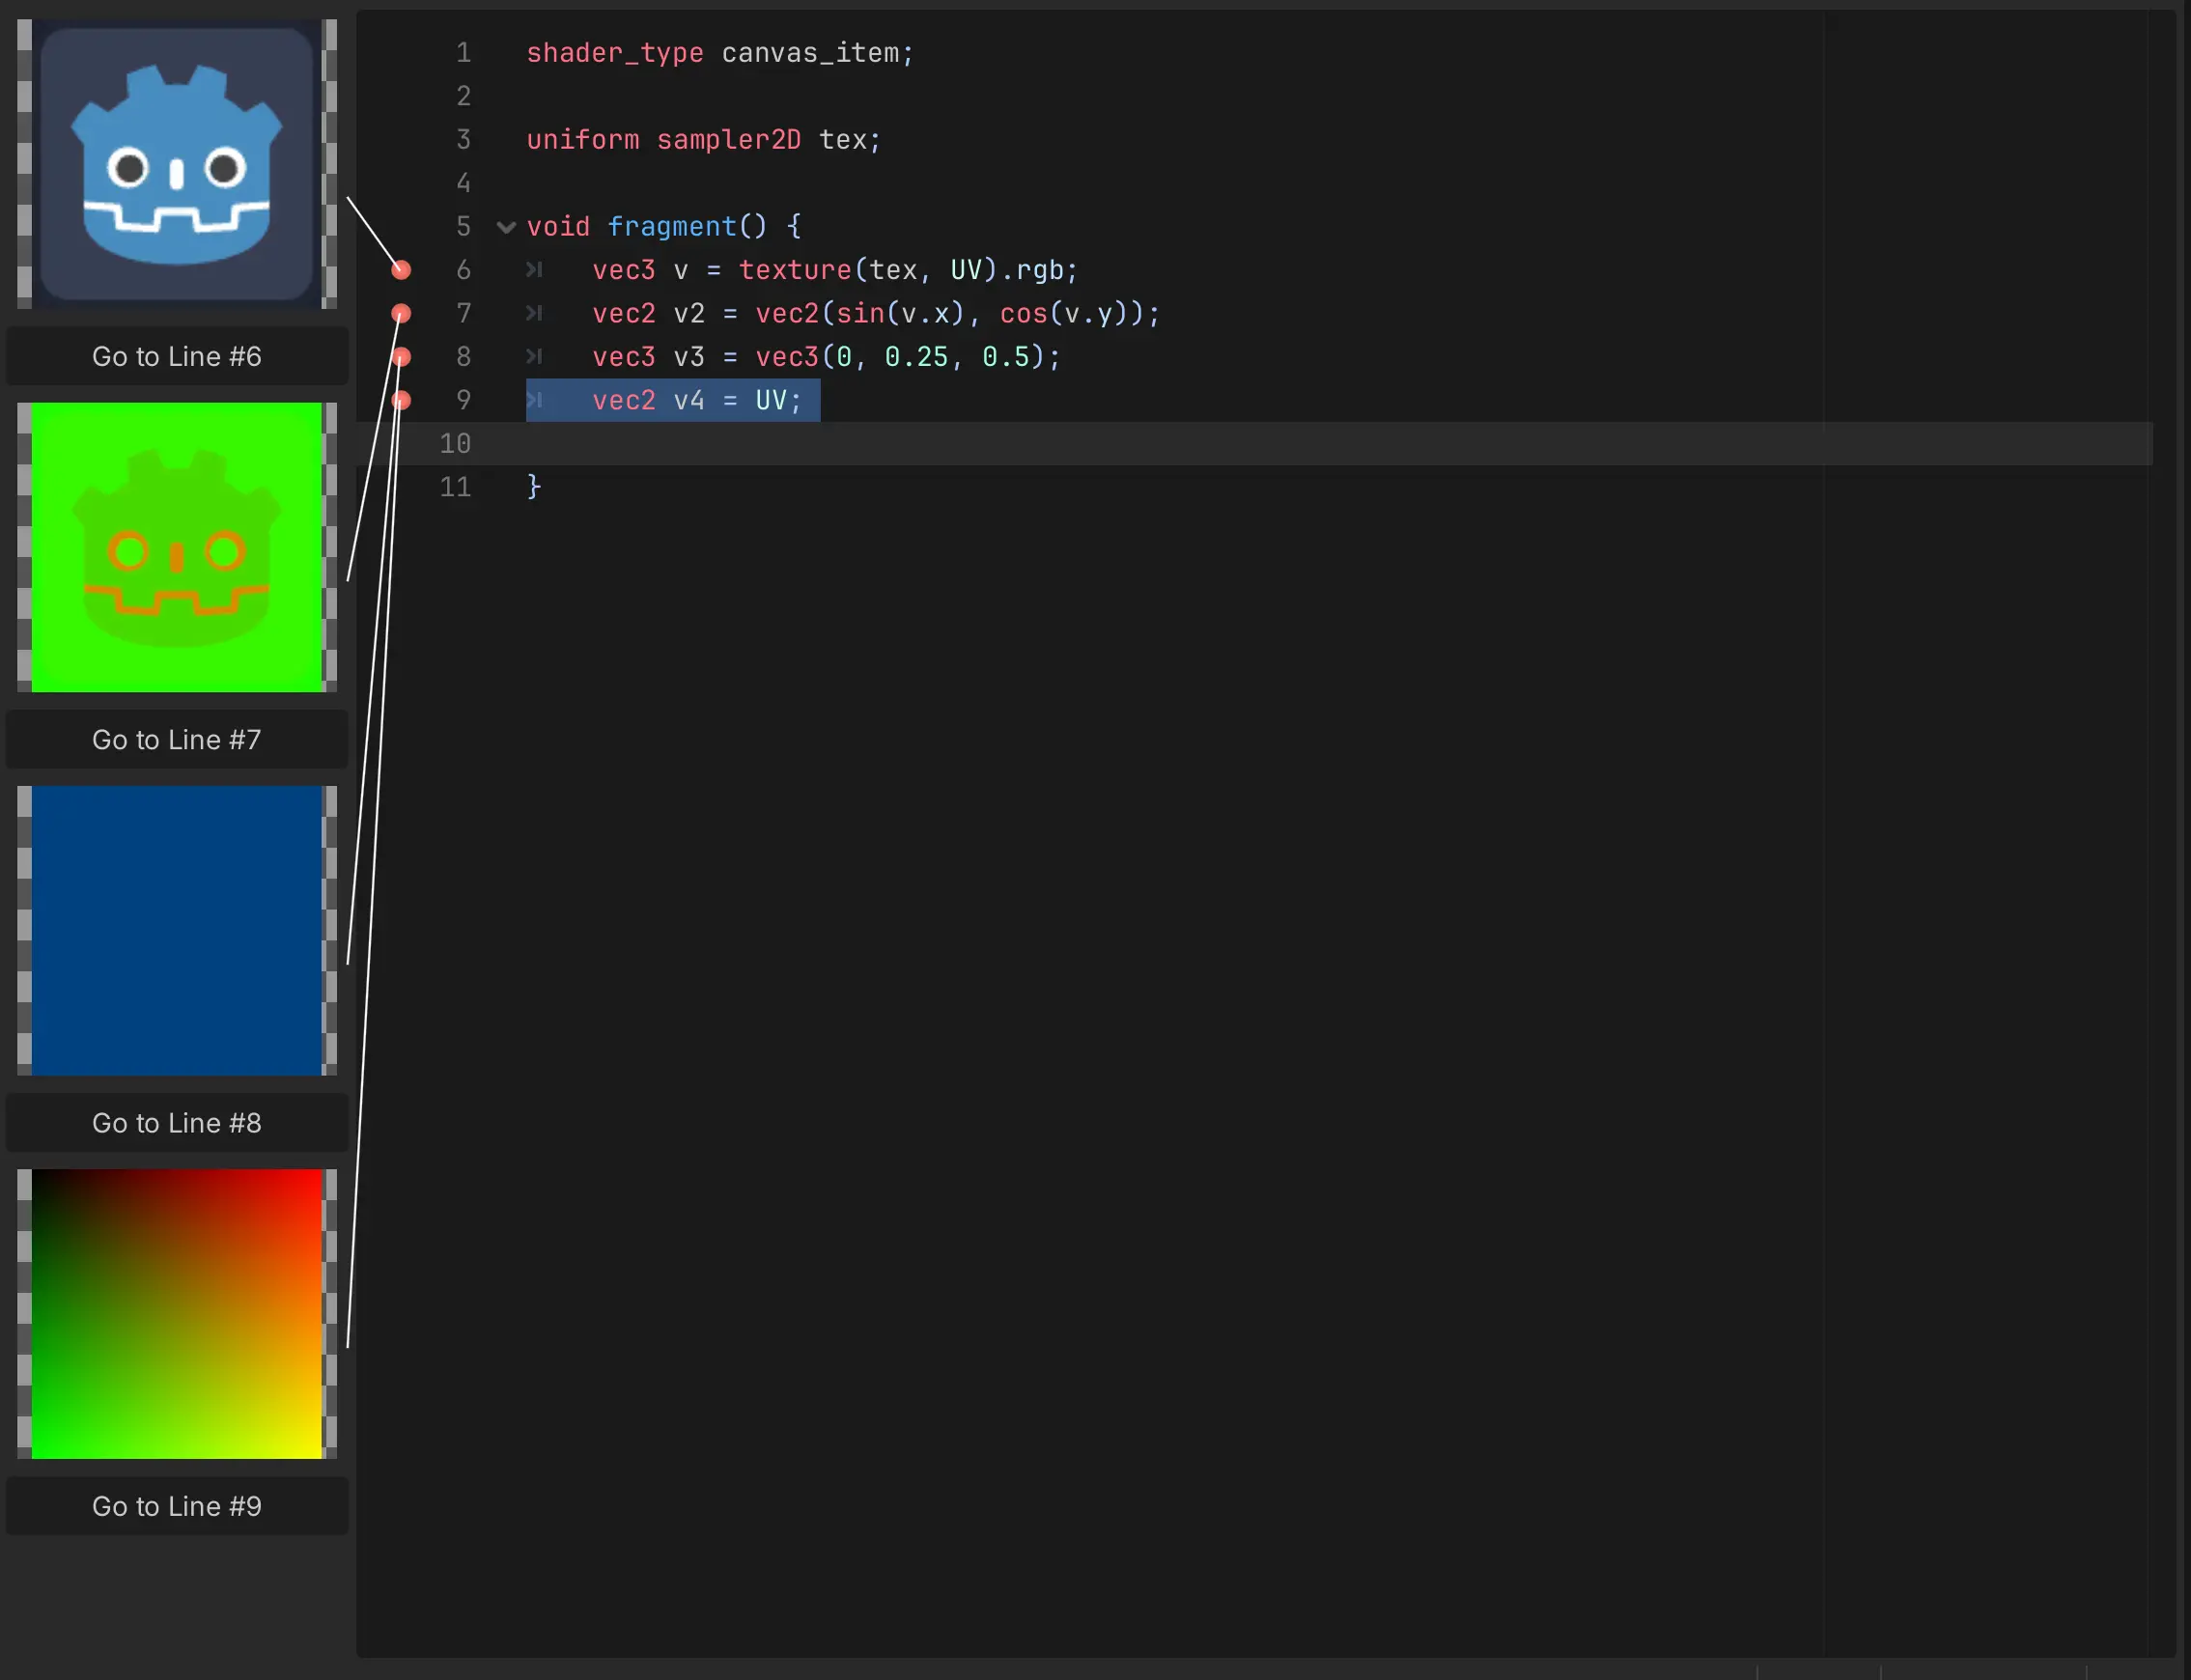Click the Go to Line #7 button

pos(176,739)
